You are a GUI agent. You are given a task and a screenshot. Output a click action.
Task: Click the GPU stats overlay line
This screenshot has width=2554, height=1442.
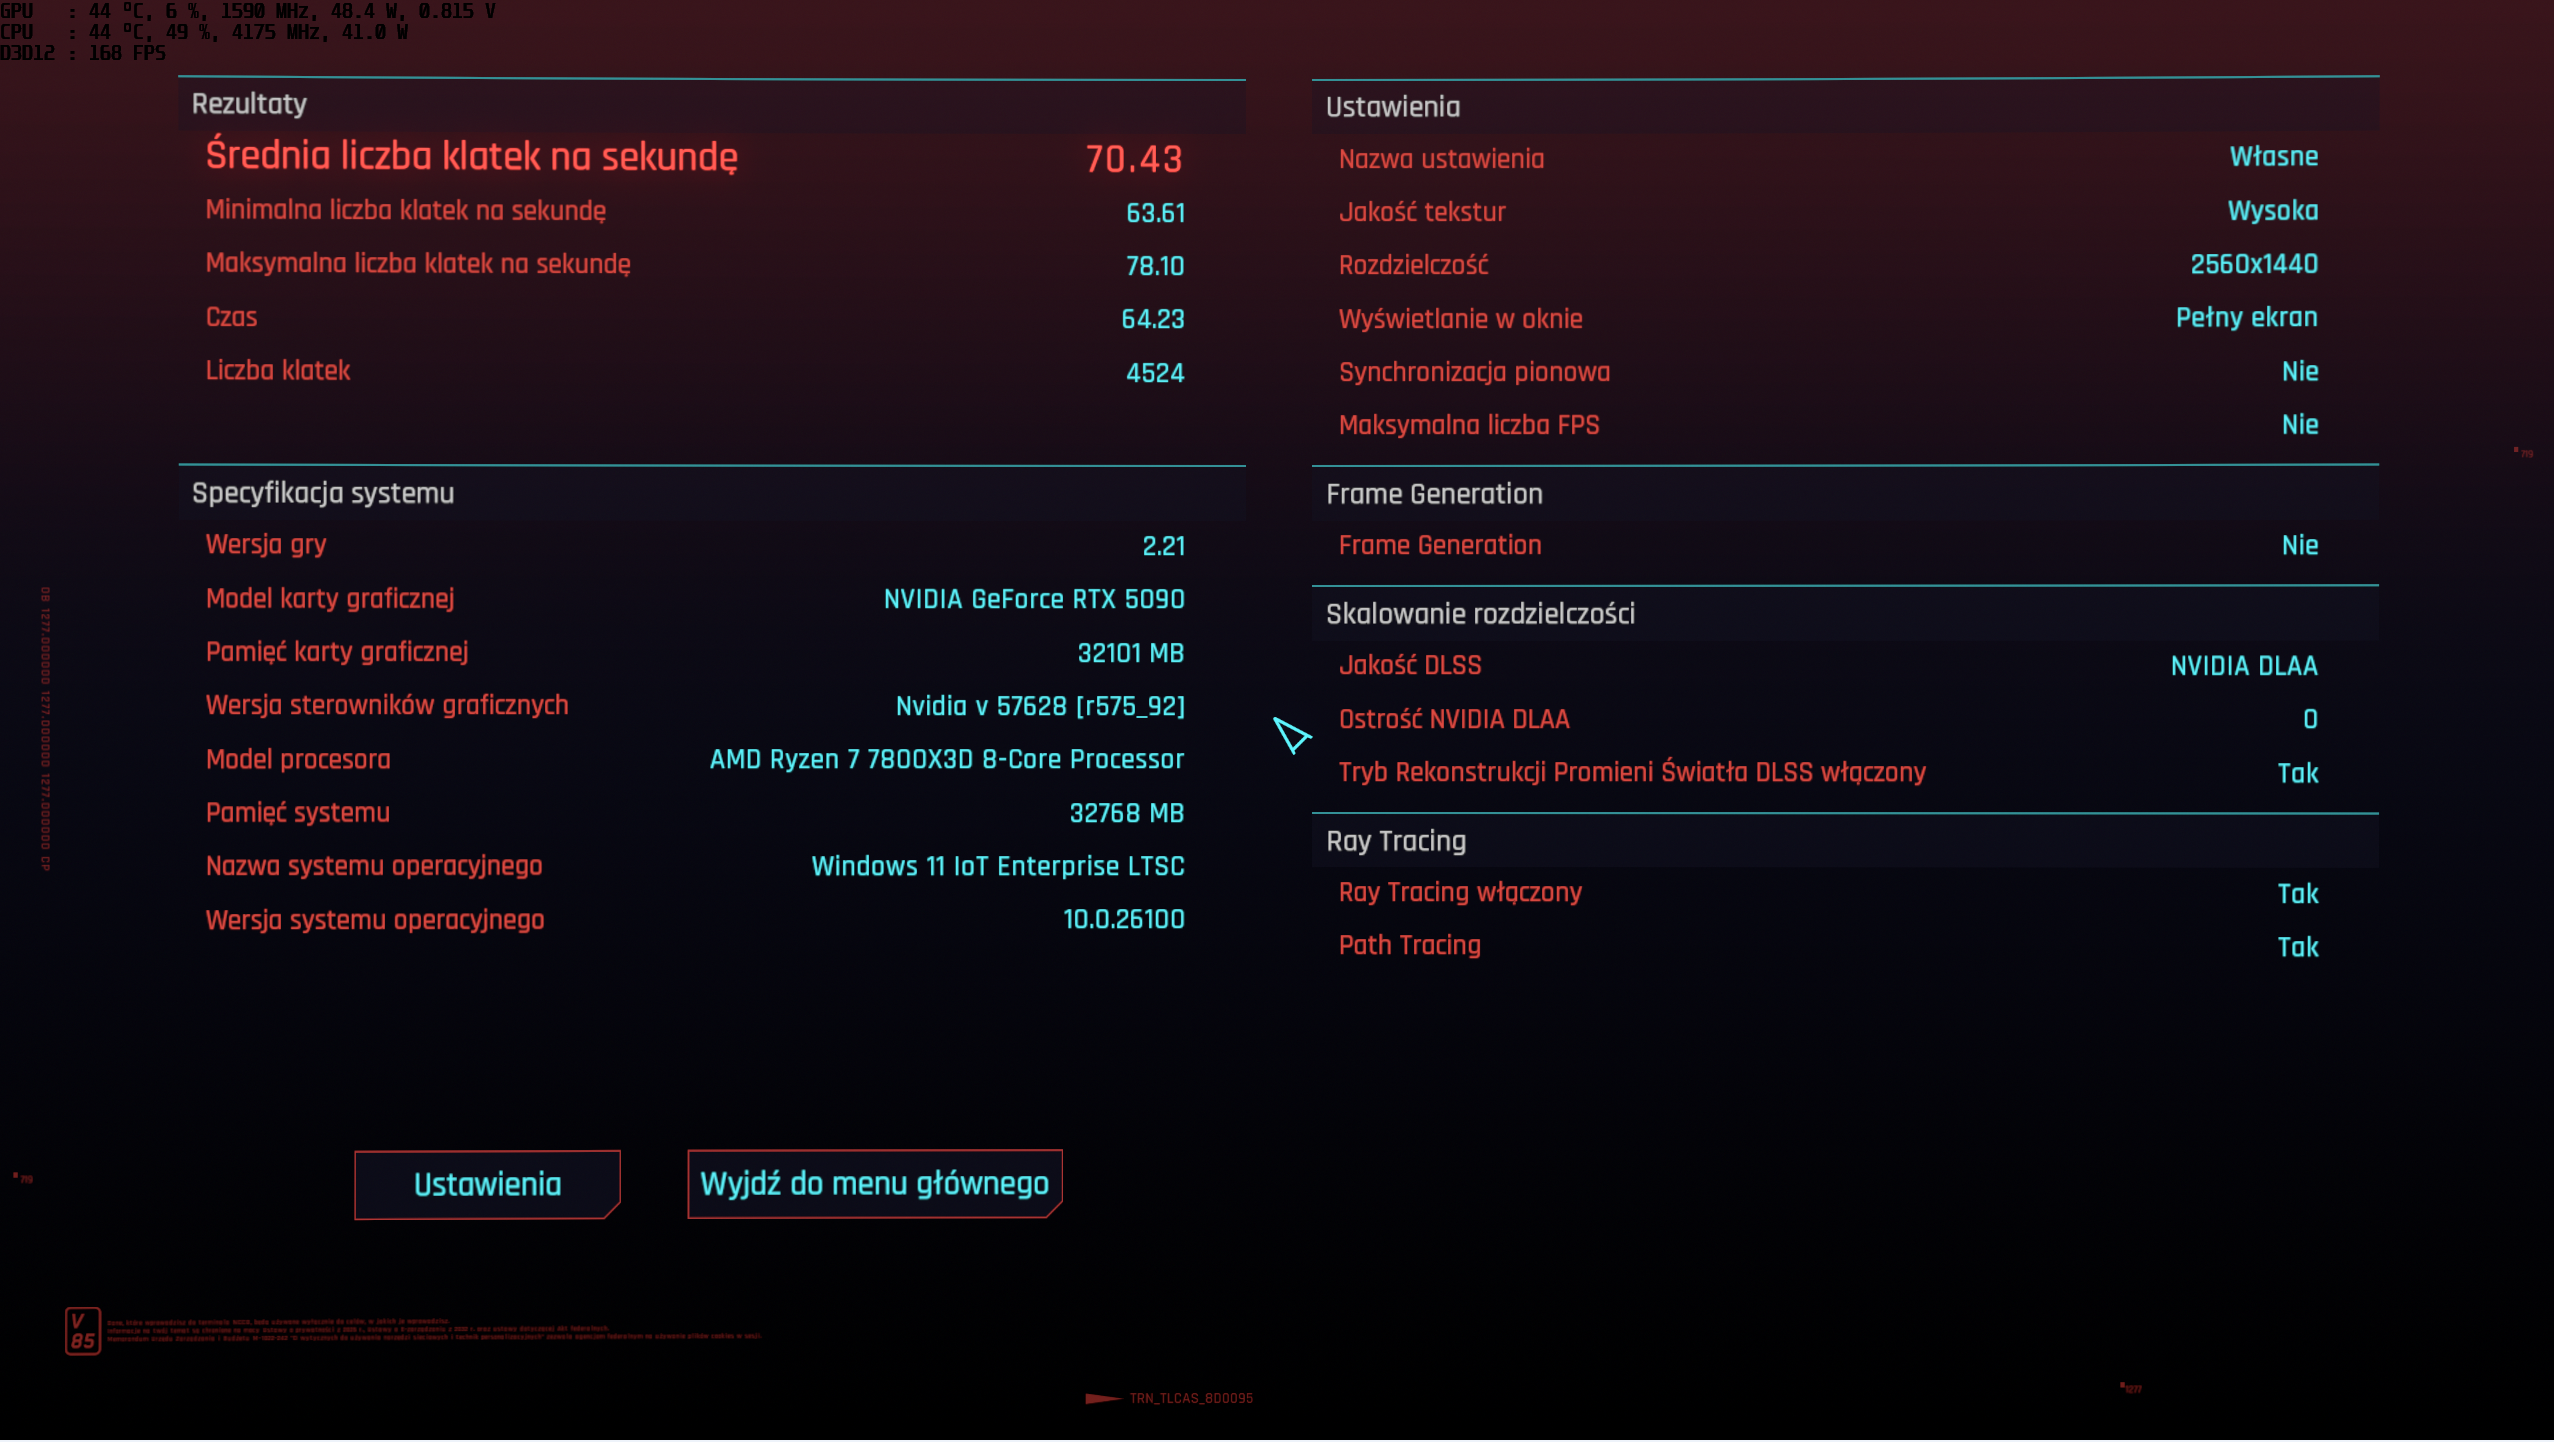[248, 11]
